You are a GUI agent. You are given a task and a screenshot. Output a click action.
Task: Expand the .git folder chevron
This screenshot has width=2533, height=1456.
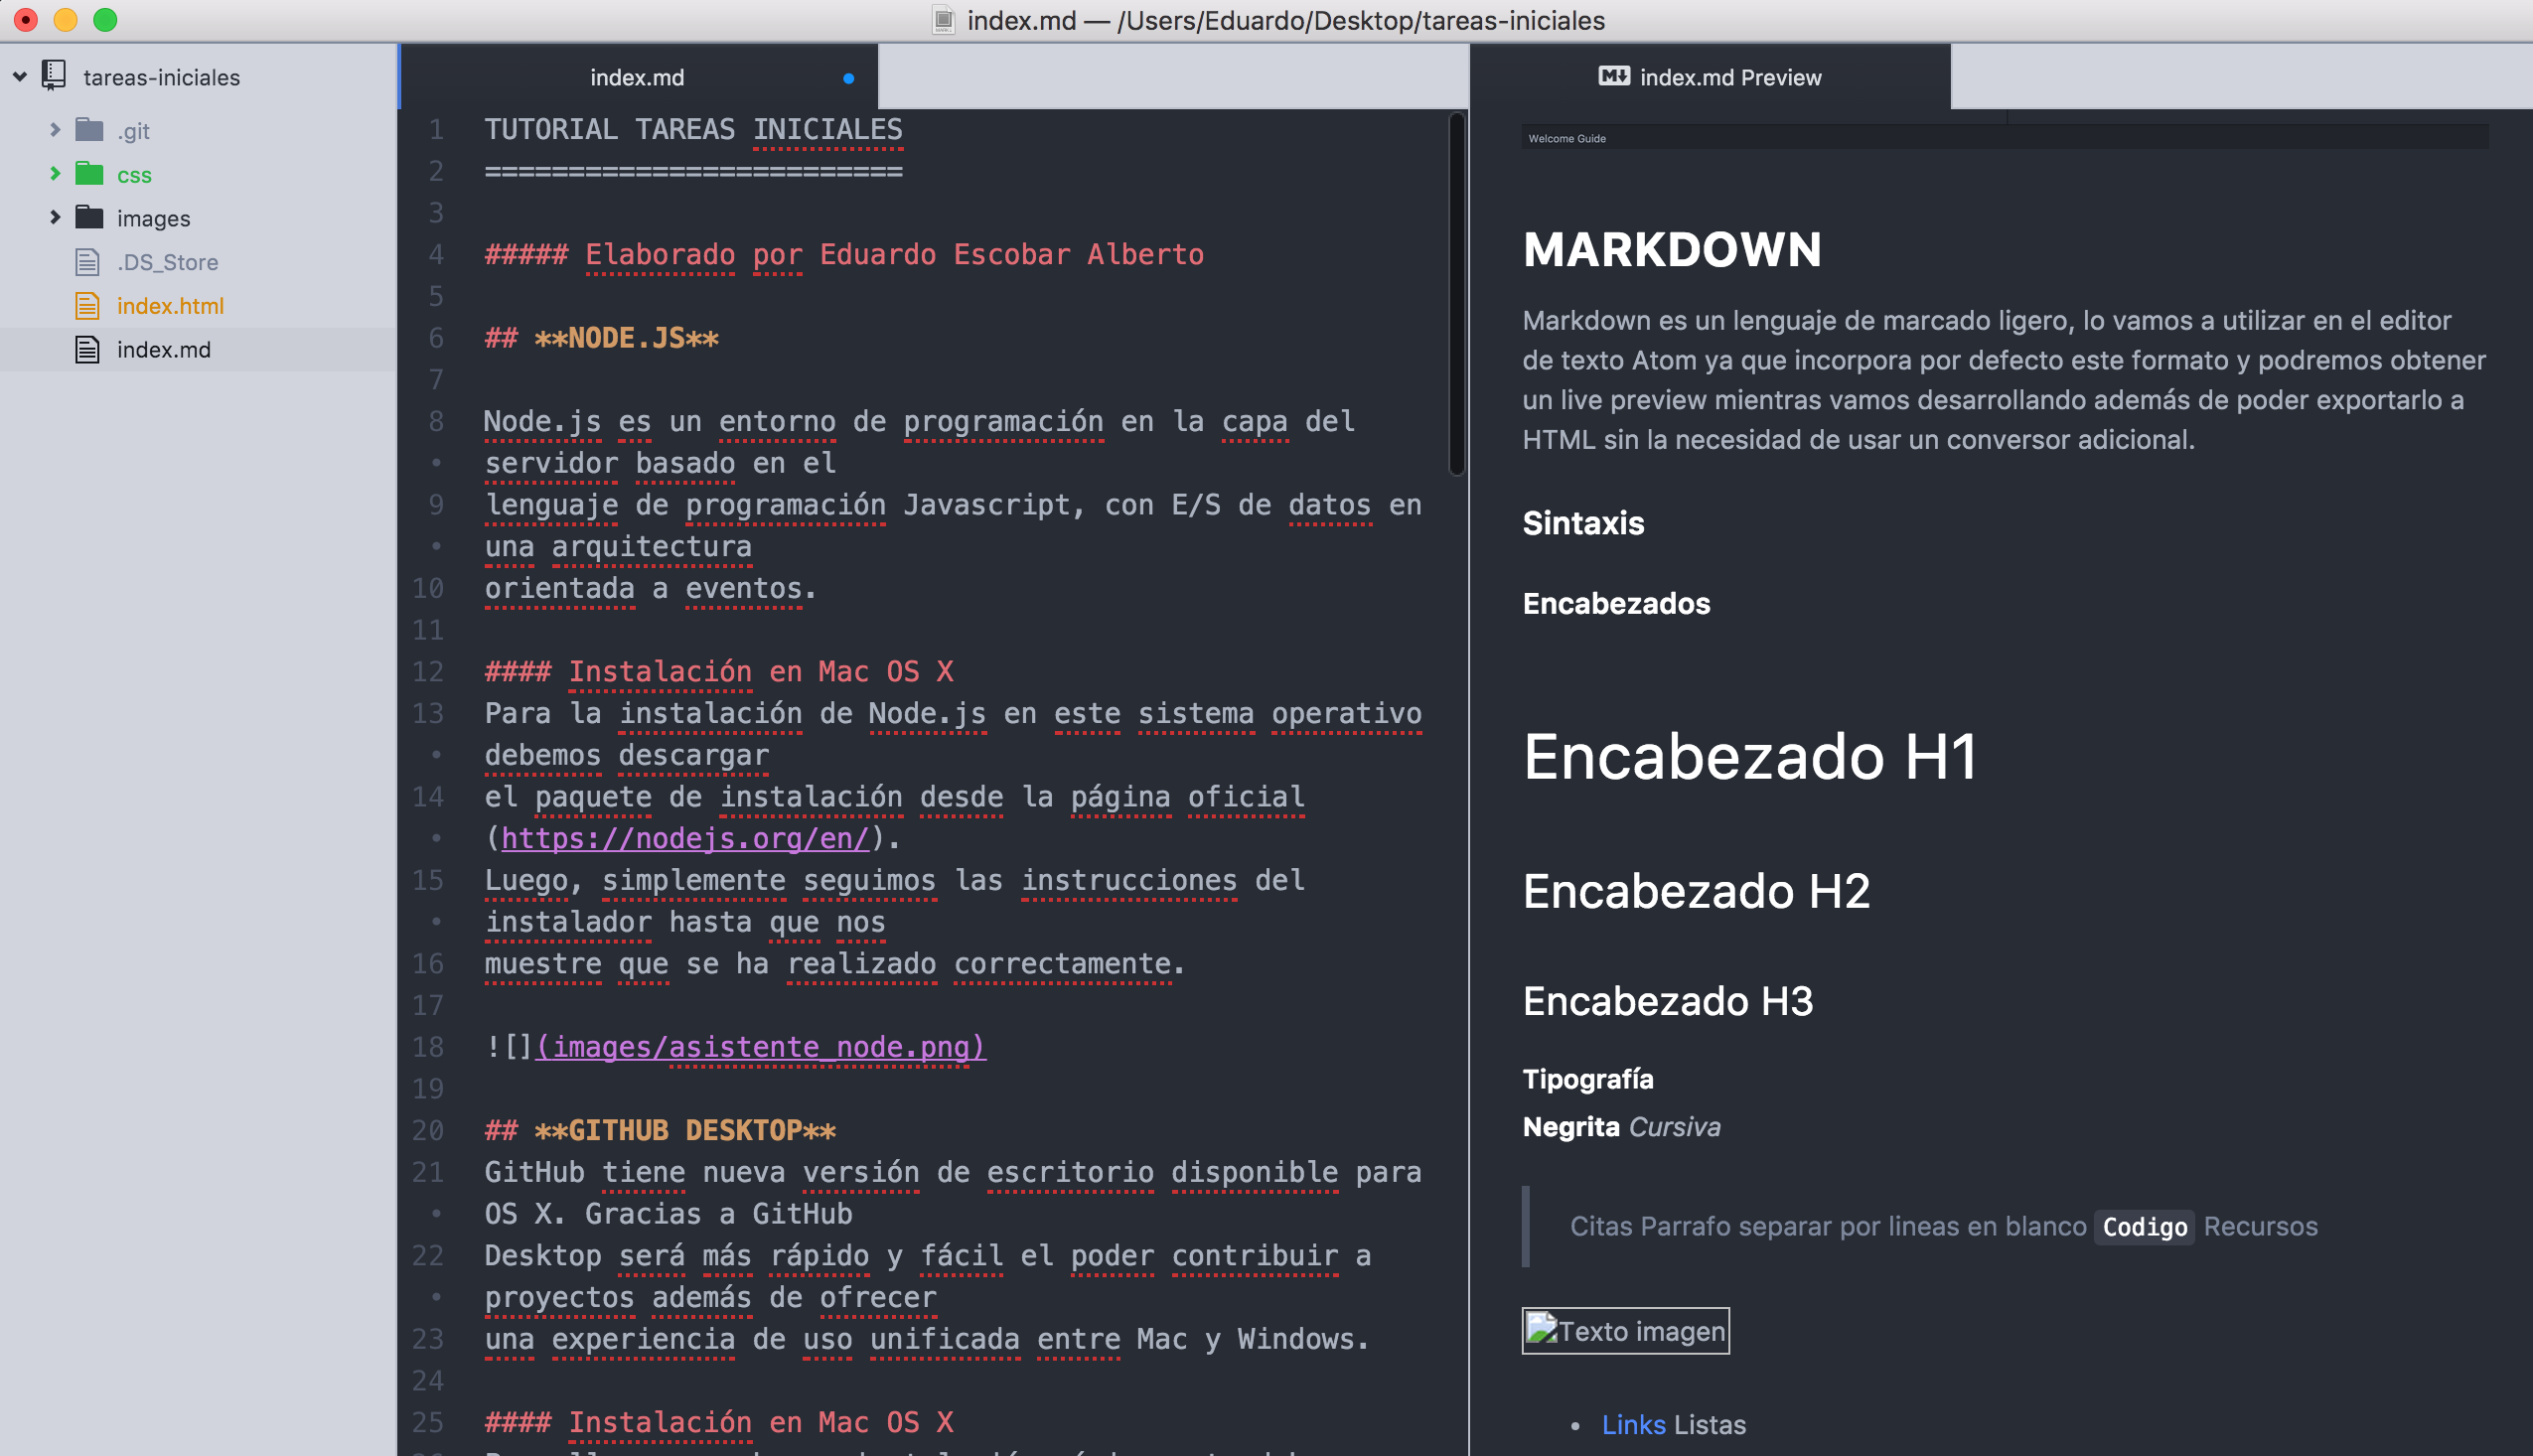[55, 130]
